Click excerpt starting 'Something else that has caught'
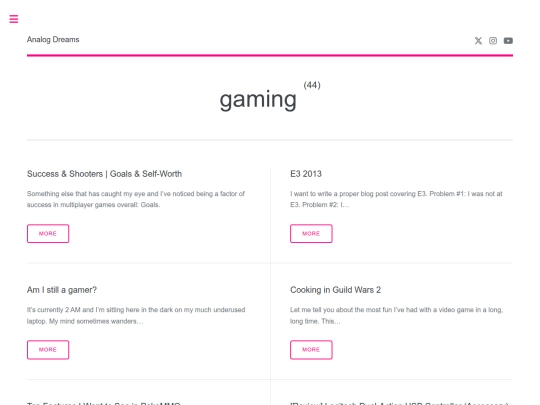The image size is (540, 405). point(136,199)
